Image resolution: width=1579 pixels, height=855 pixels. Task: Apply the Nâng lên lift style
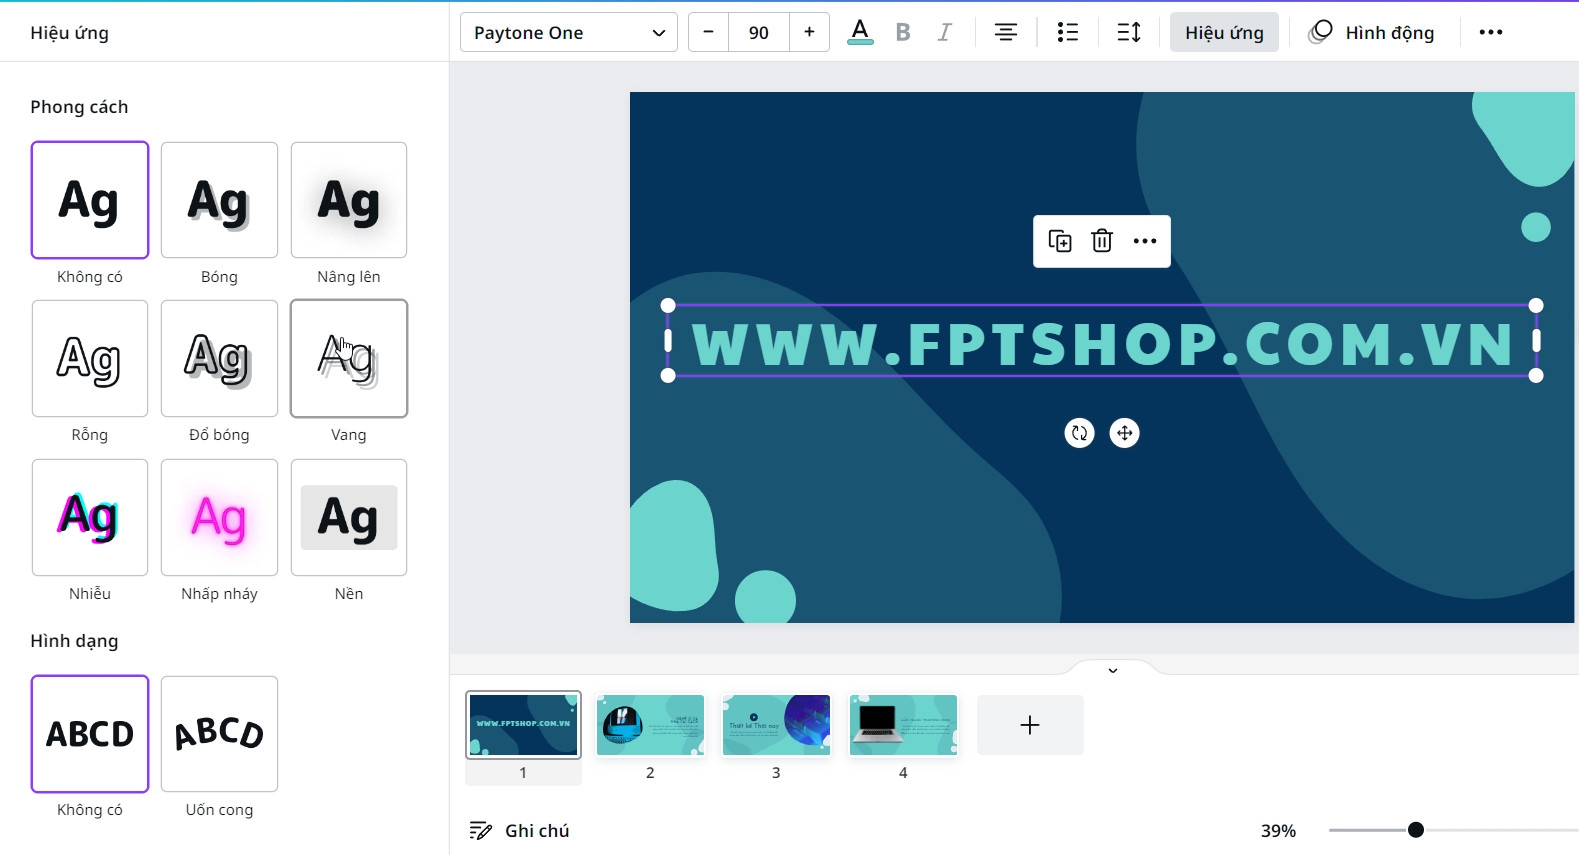coord(349,200)
